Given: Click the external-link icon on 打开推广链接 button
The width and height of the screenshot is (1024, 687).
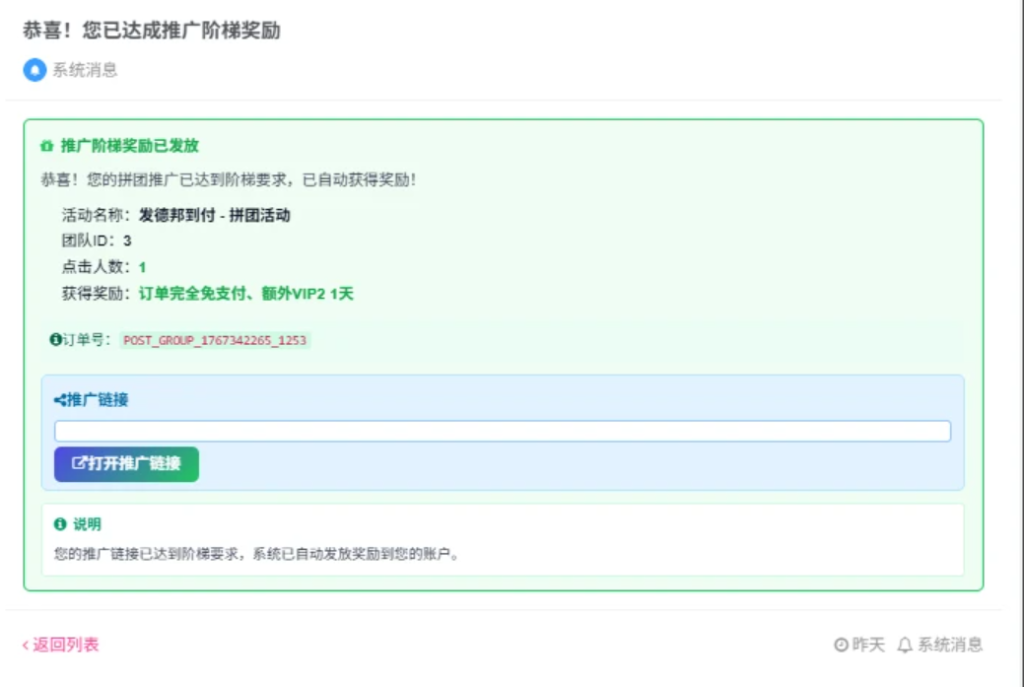Looking at the screenshot, I should coord(78,464).
